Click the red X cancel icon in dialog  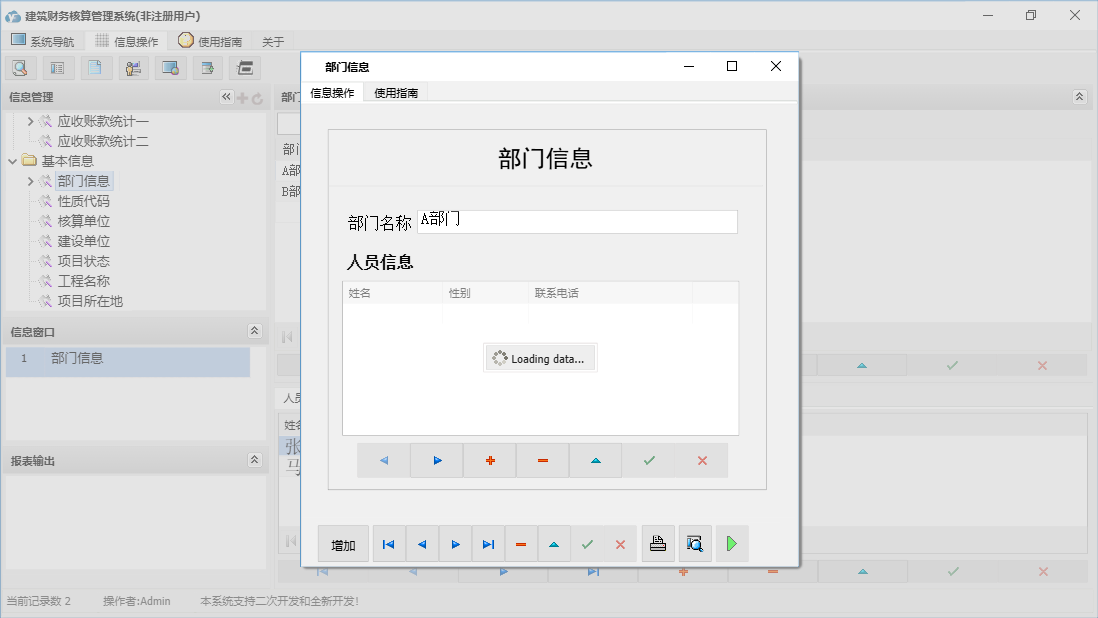(x=620, y=543)
